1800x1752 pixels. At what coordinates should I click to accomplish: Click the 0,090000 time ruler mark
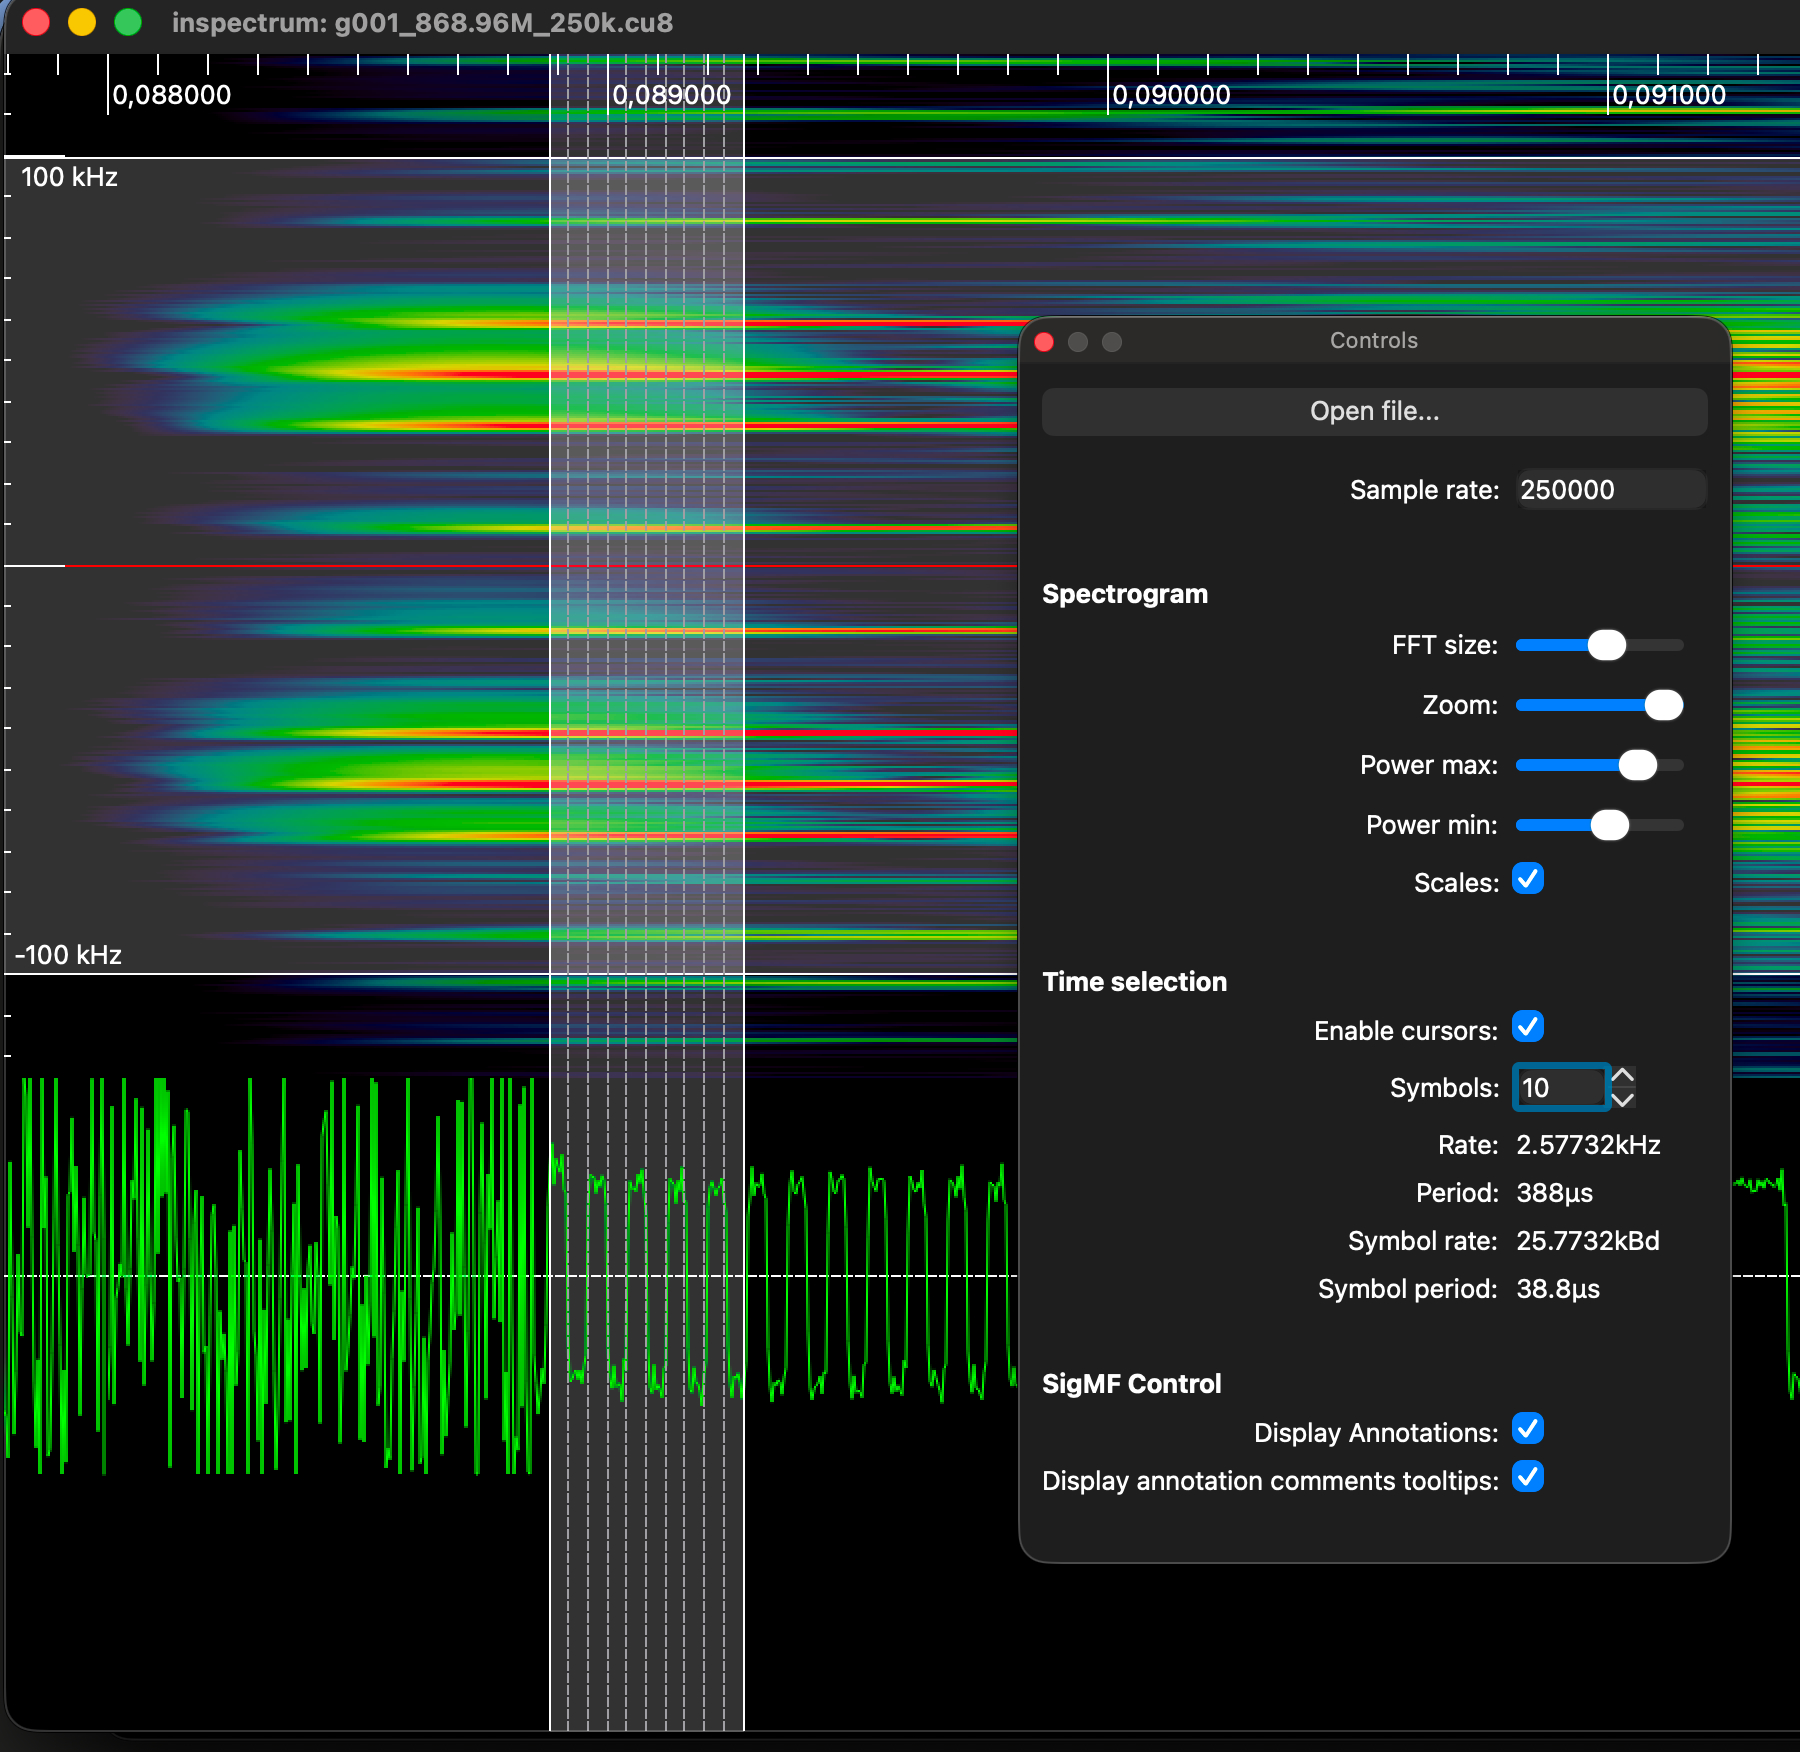[x=1170, y=95]
